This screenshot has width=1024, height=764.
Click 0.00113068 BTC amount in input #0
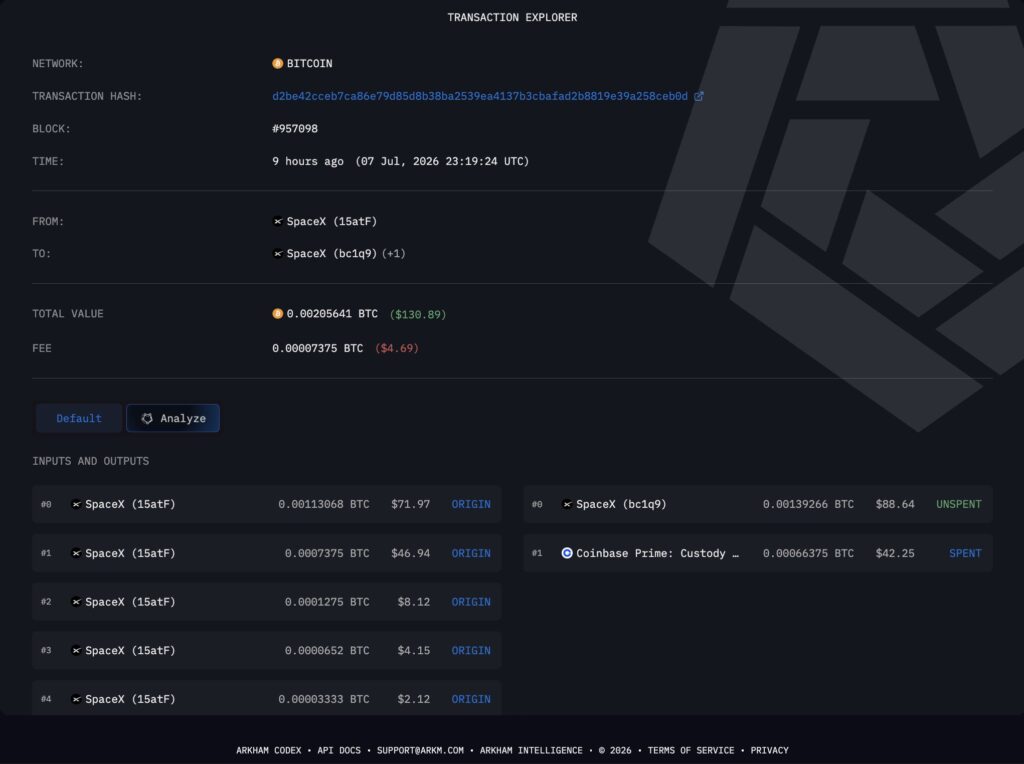click(324, 504)
